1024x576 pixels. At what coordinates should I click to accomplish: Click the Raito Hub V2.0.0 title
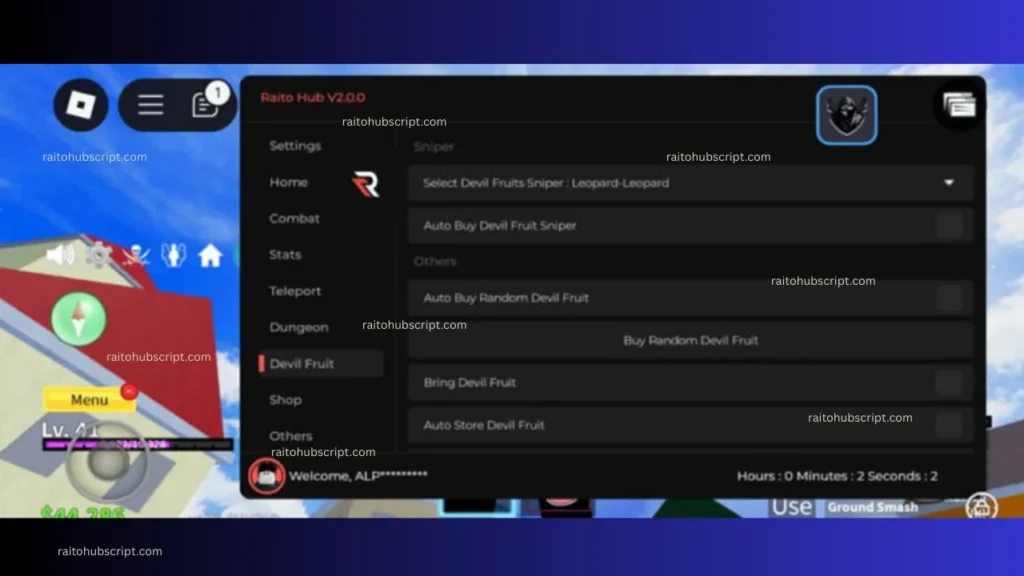click(x=313, y=97)
